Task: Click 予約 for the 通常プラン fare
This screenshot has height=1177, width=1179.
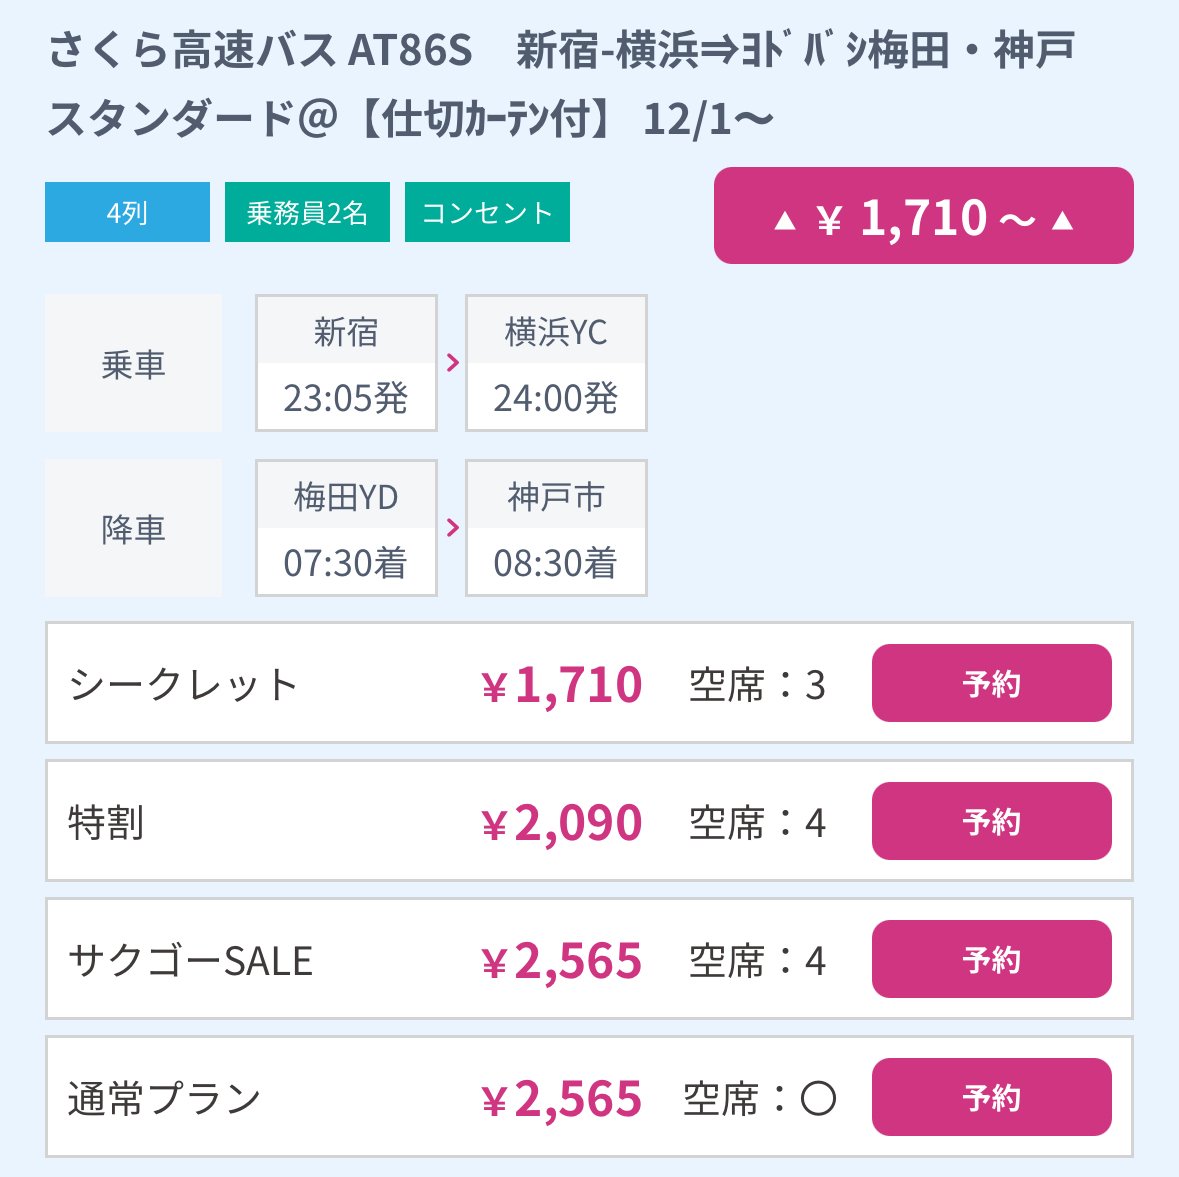Action: click(x=991, y=1097)
